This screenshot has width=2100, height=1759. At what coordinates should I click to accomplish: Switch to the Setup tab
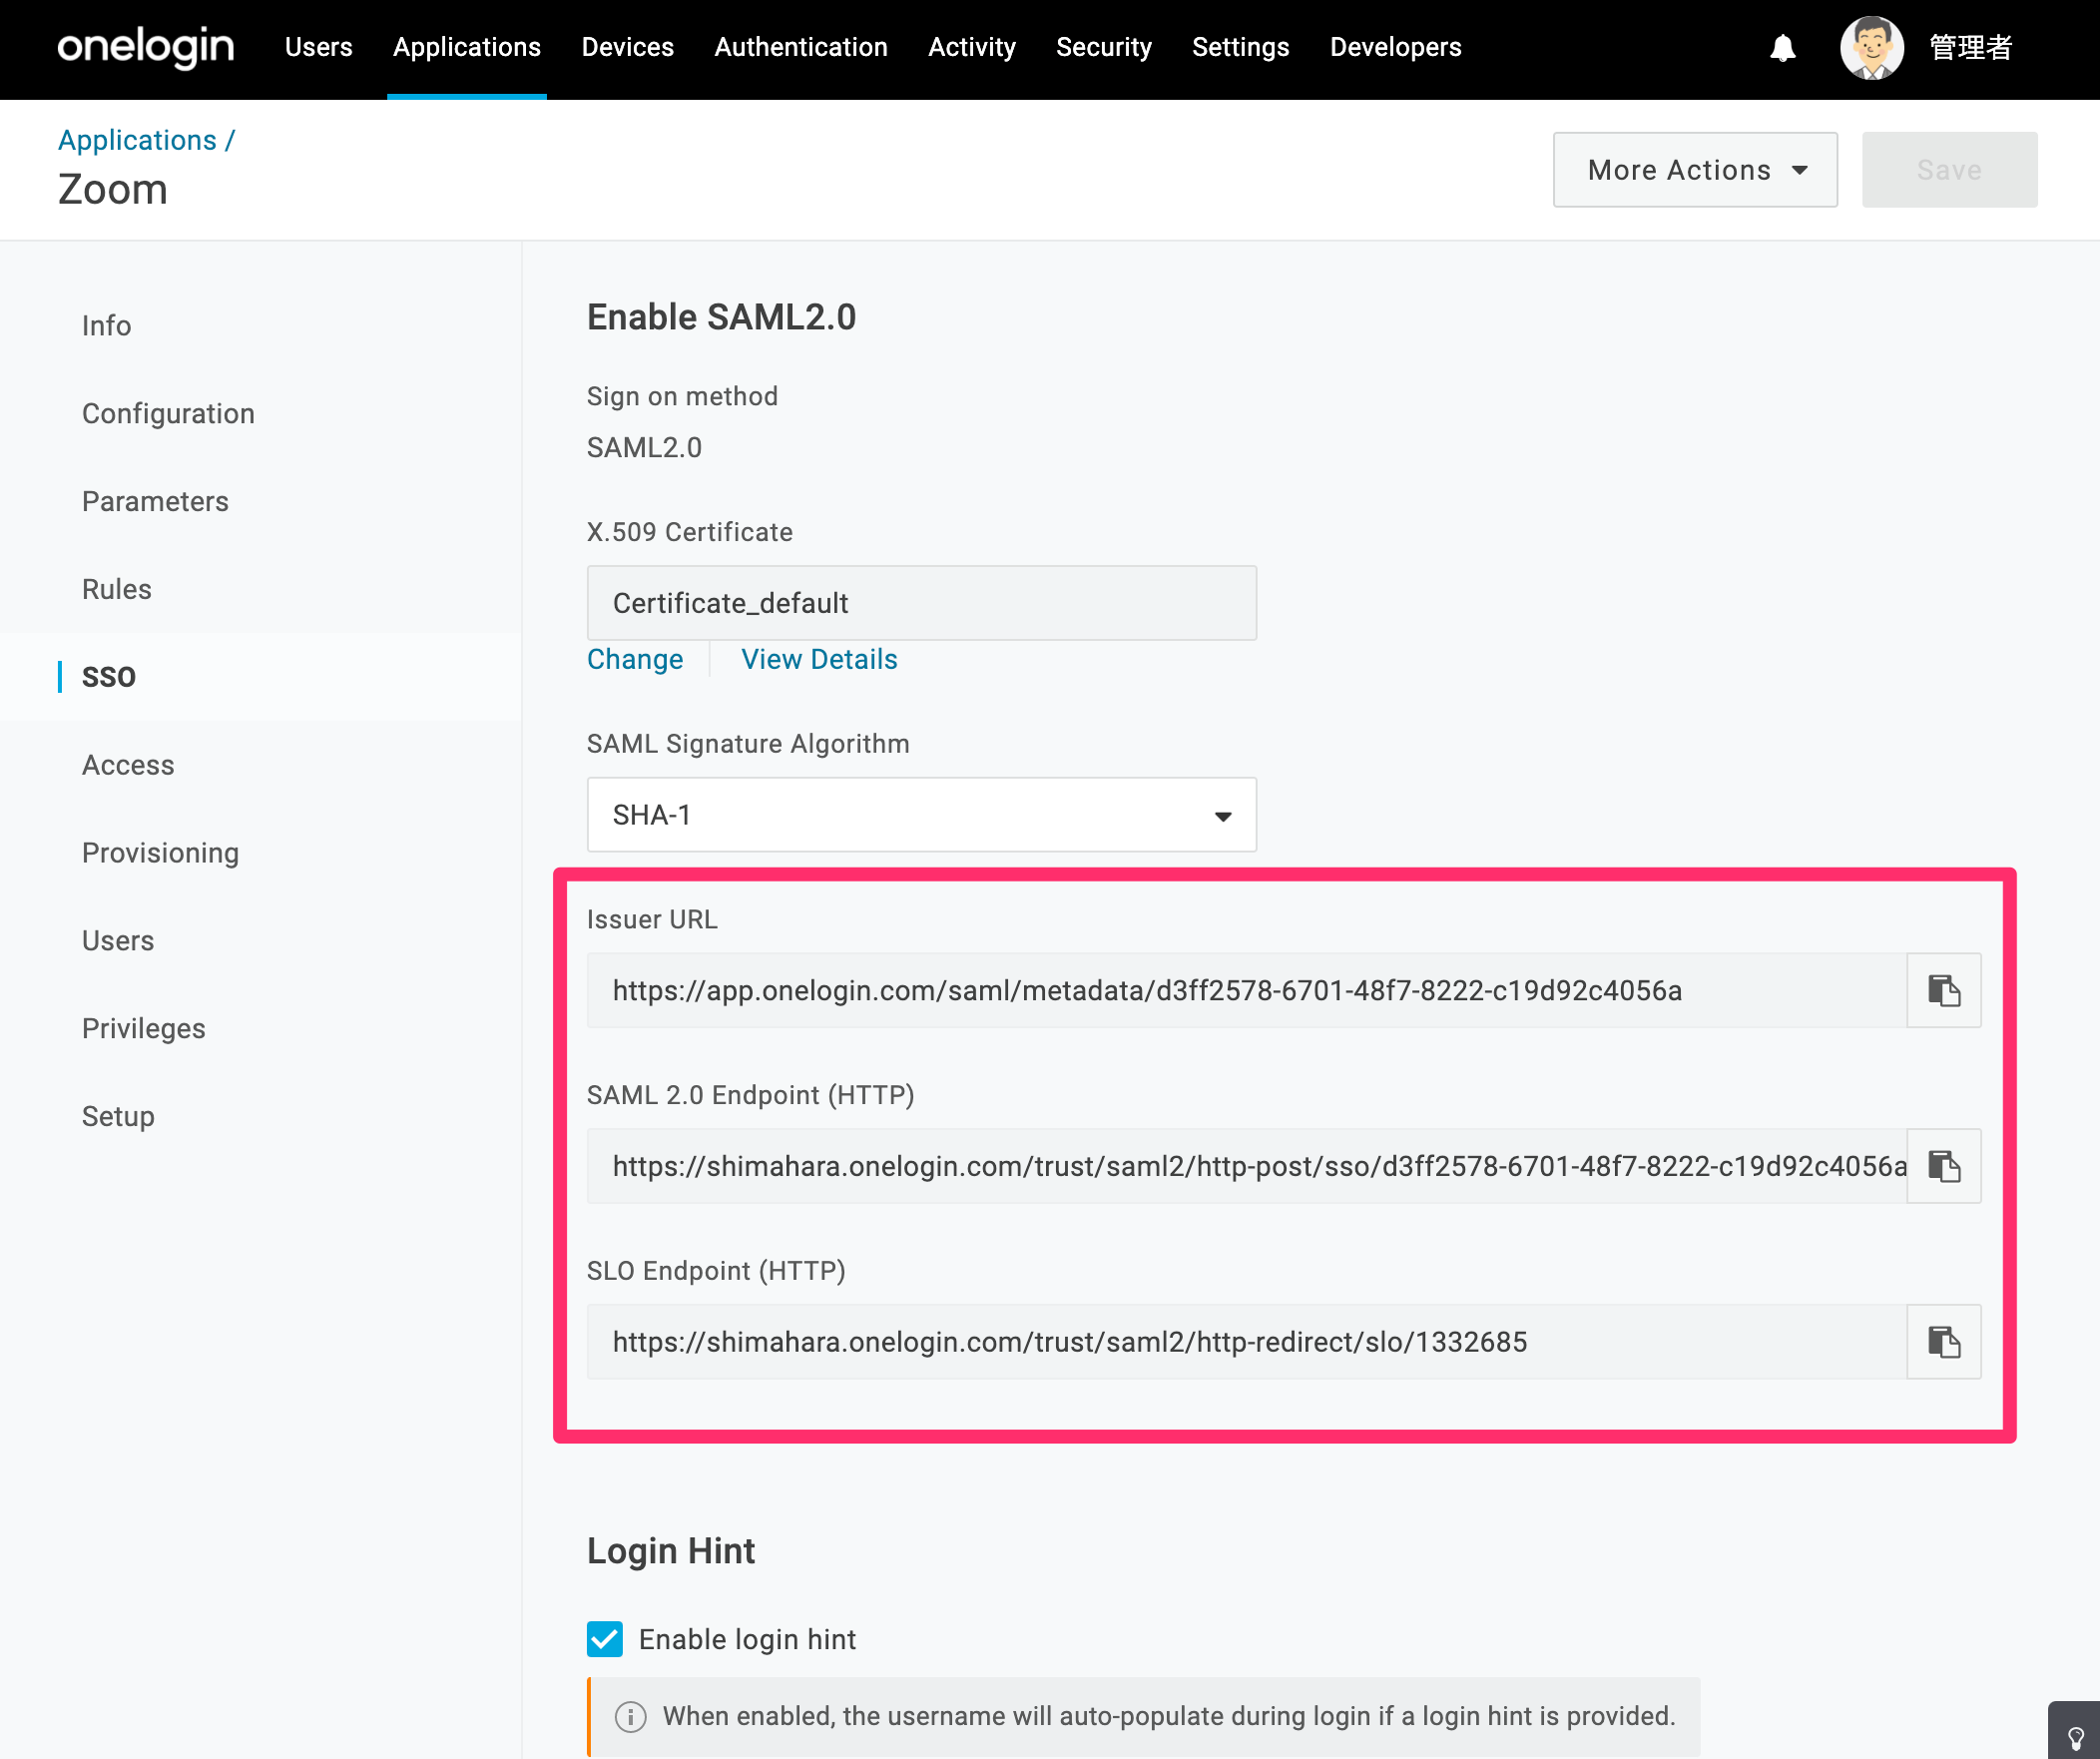coord(118,1116)
